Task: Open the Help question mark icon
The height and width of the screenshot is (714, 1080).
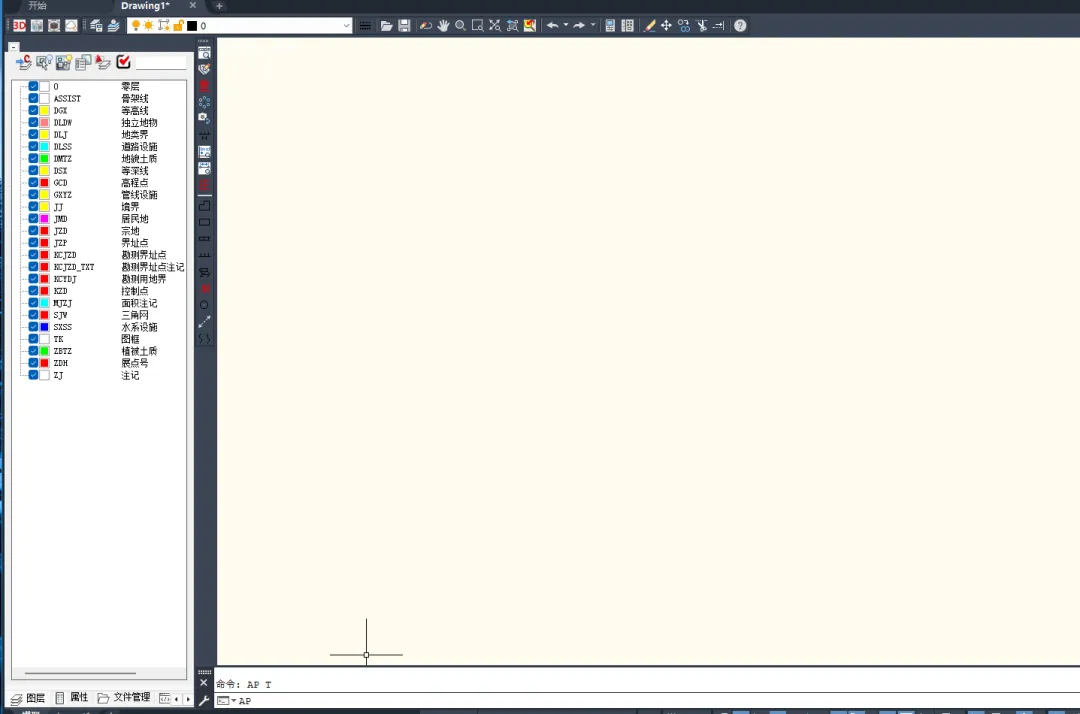Action: pyautogui.click(x=740, y=25)
